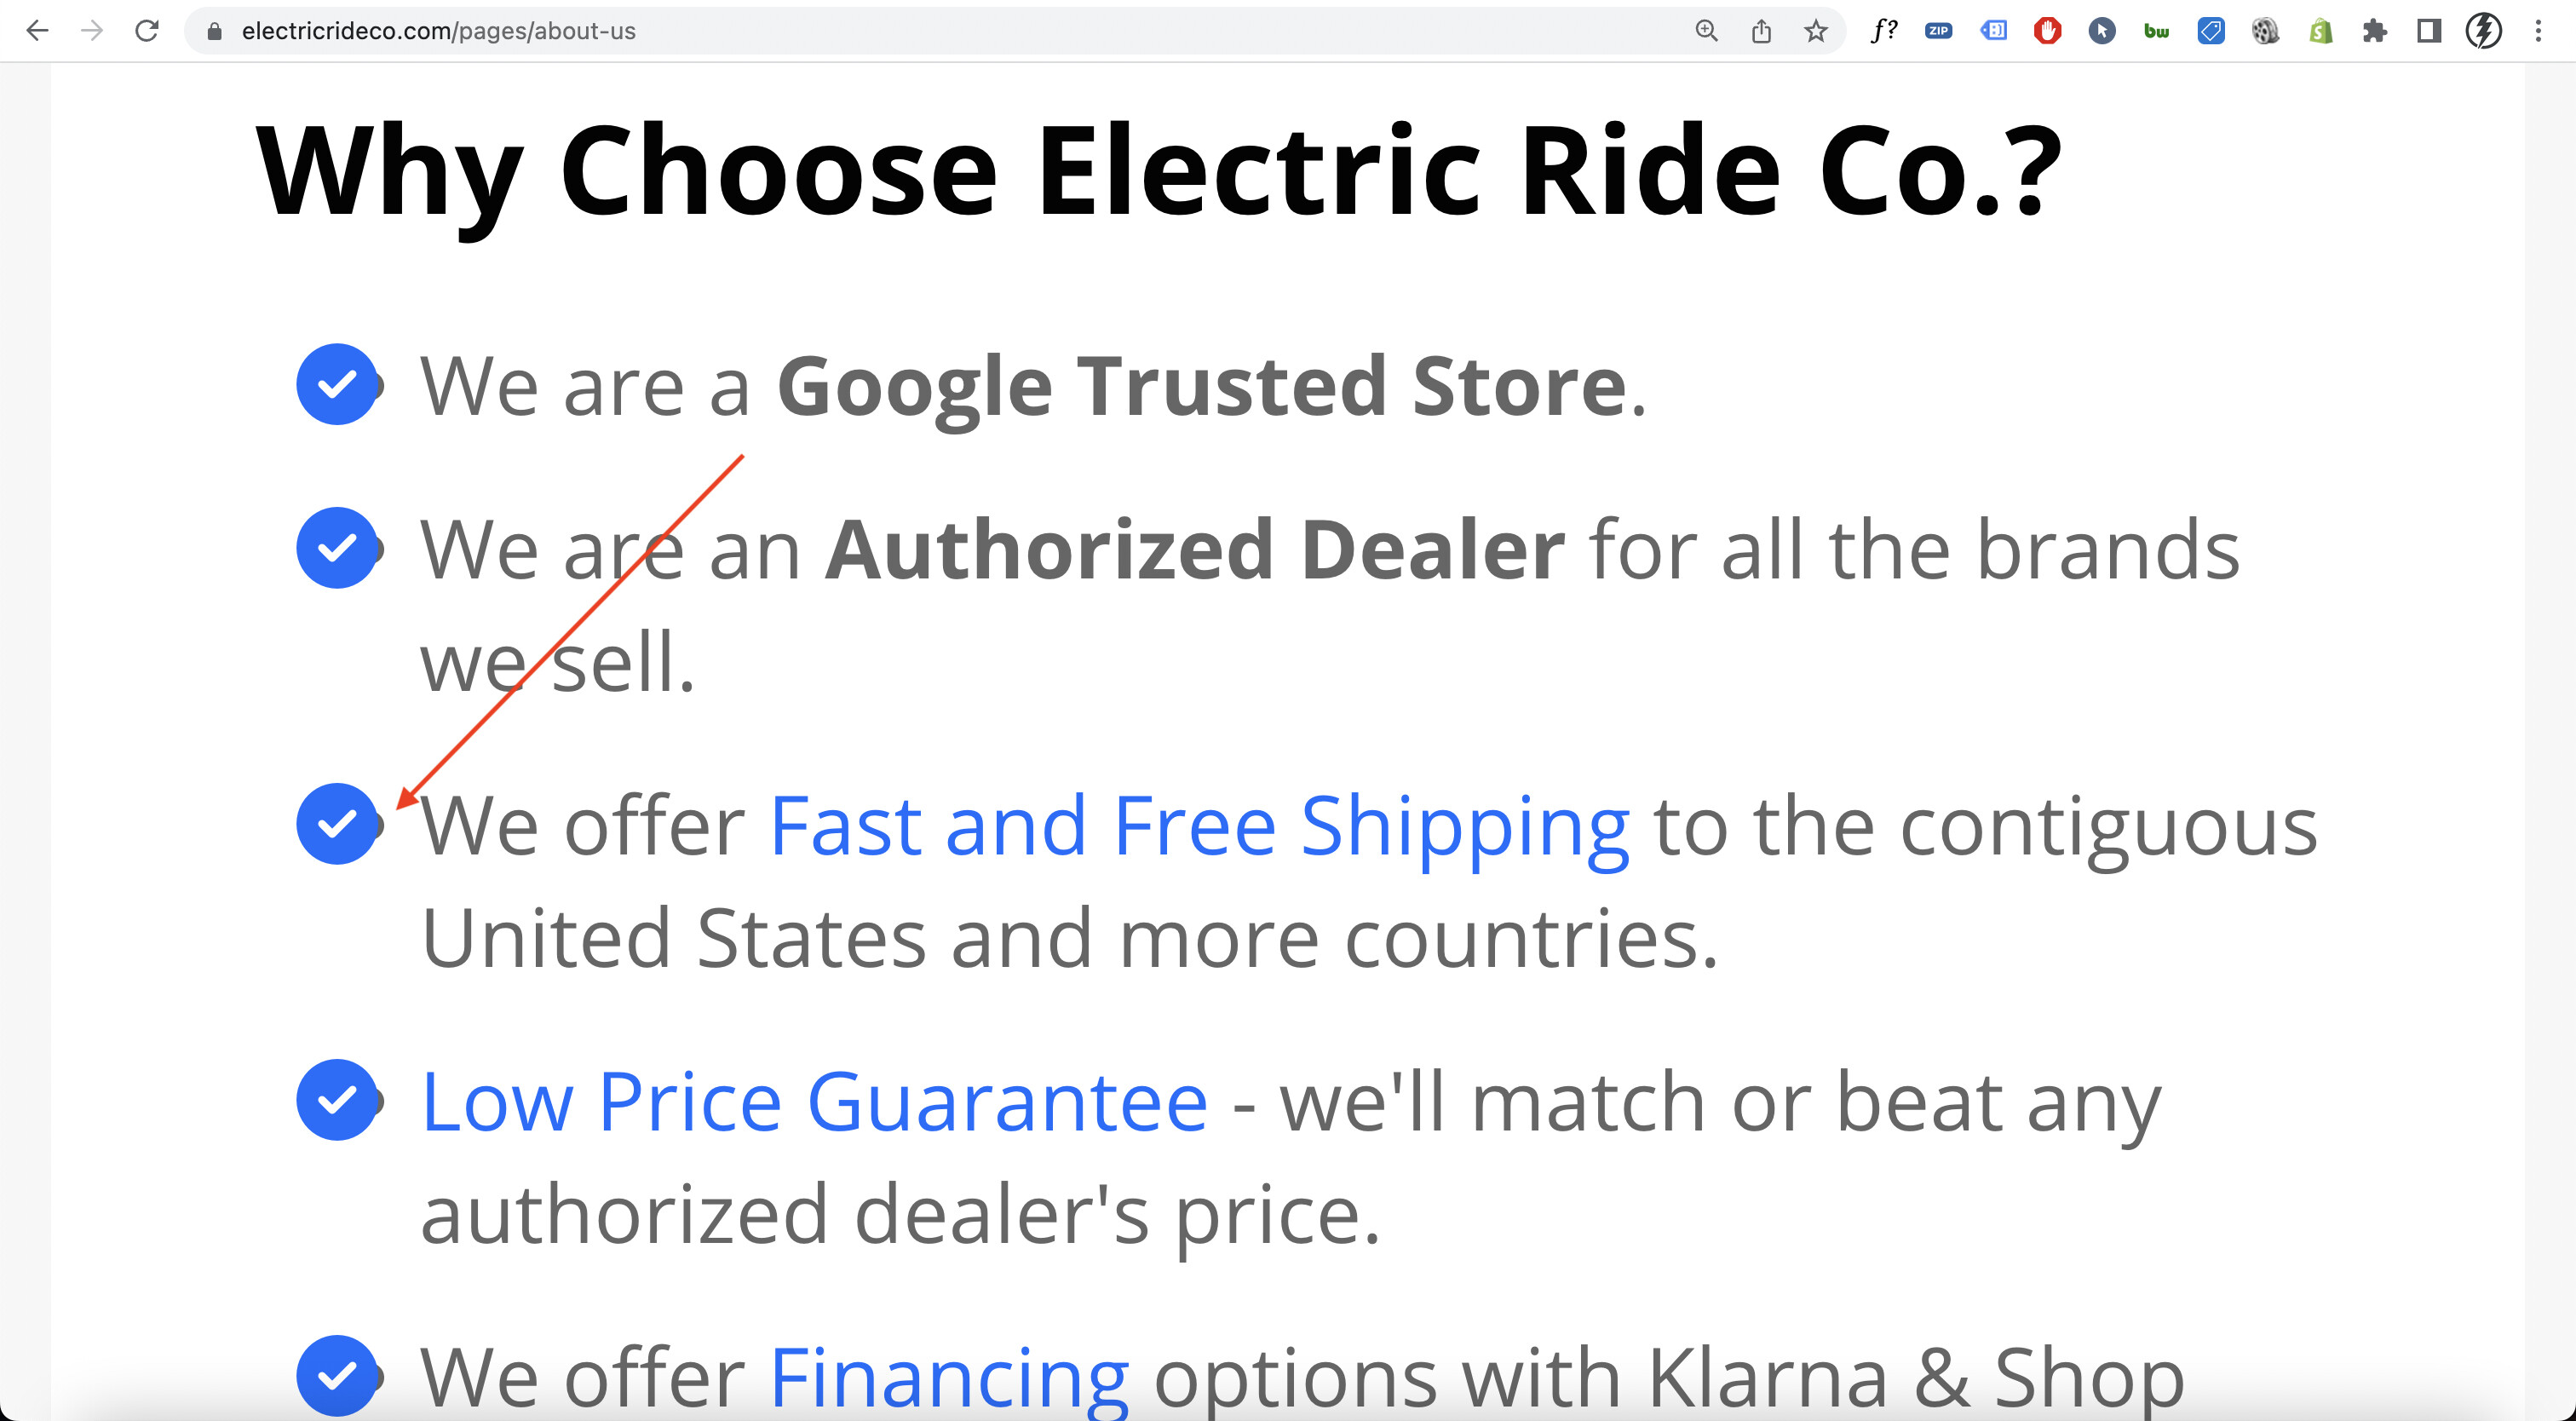Open the green bw extension

tap(2156, 31)
